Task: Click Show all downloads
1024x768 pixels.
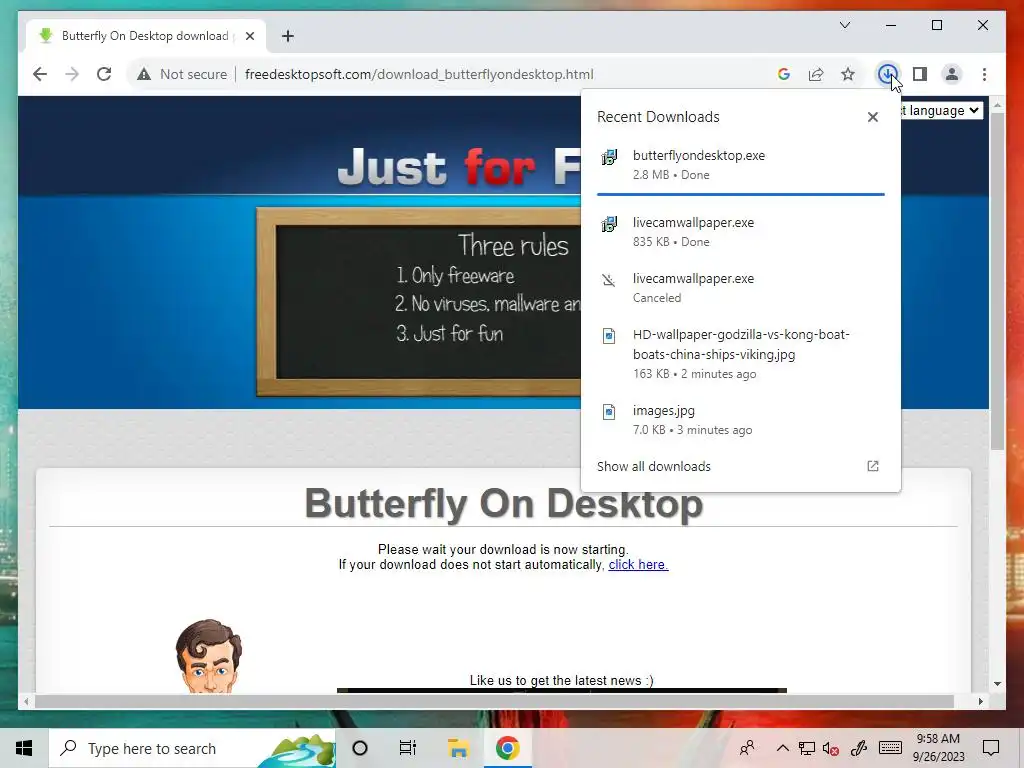Action: 654,466
